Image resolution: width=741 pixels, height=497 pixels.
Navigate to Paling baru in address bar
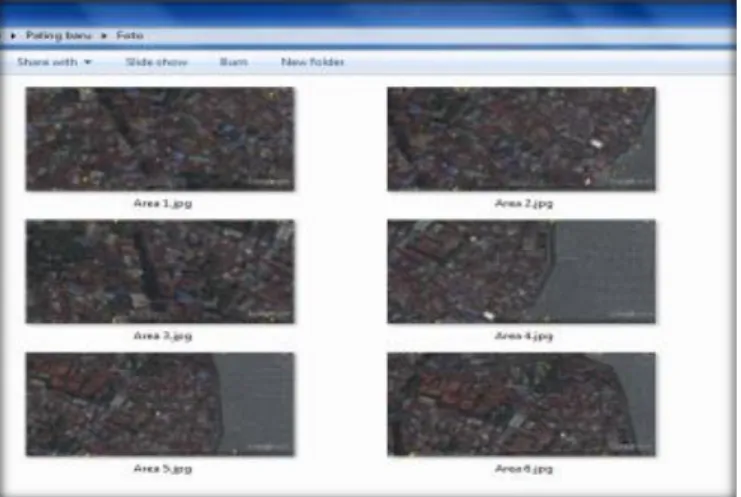click(x=59, y=35)
